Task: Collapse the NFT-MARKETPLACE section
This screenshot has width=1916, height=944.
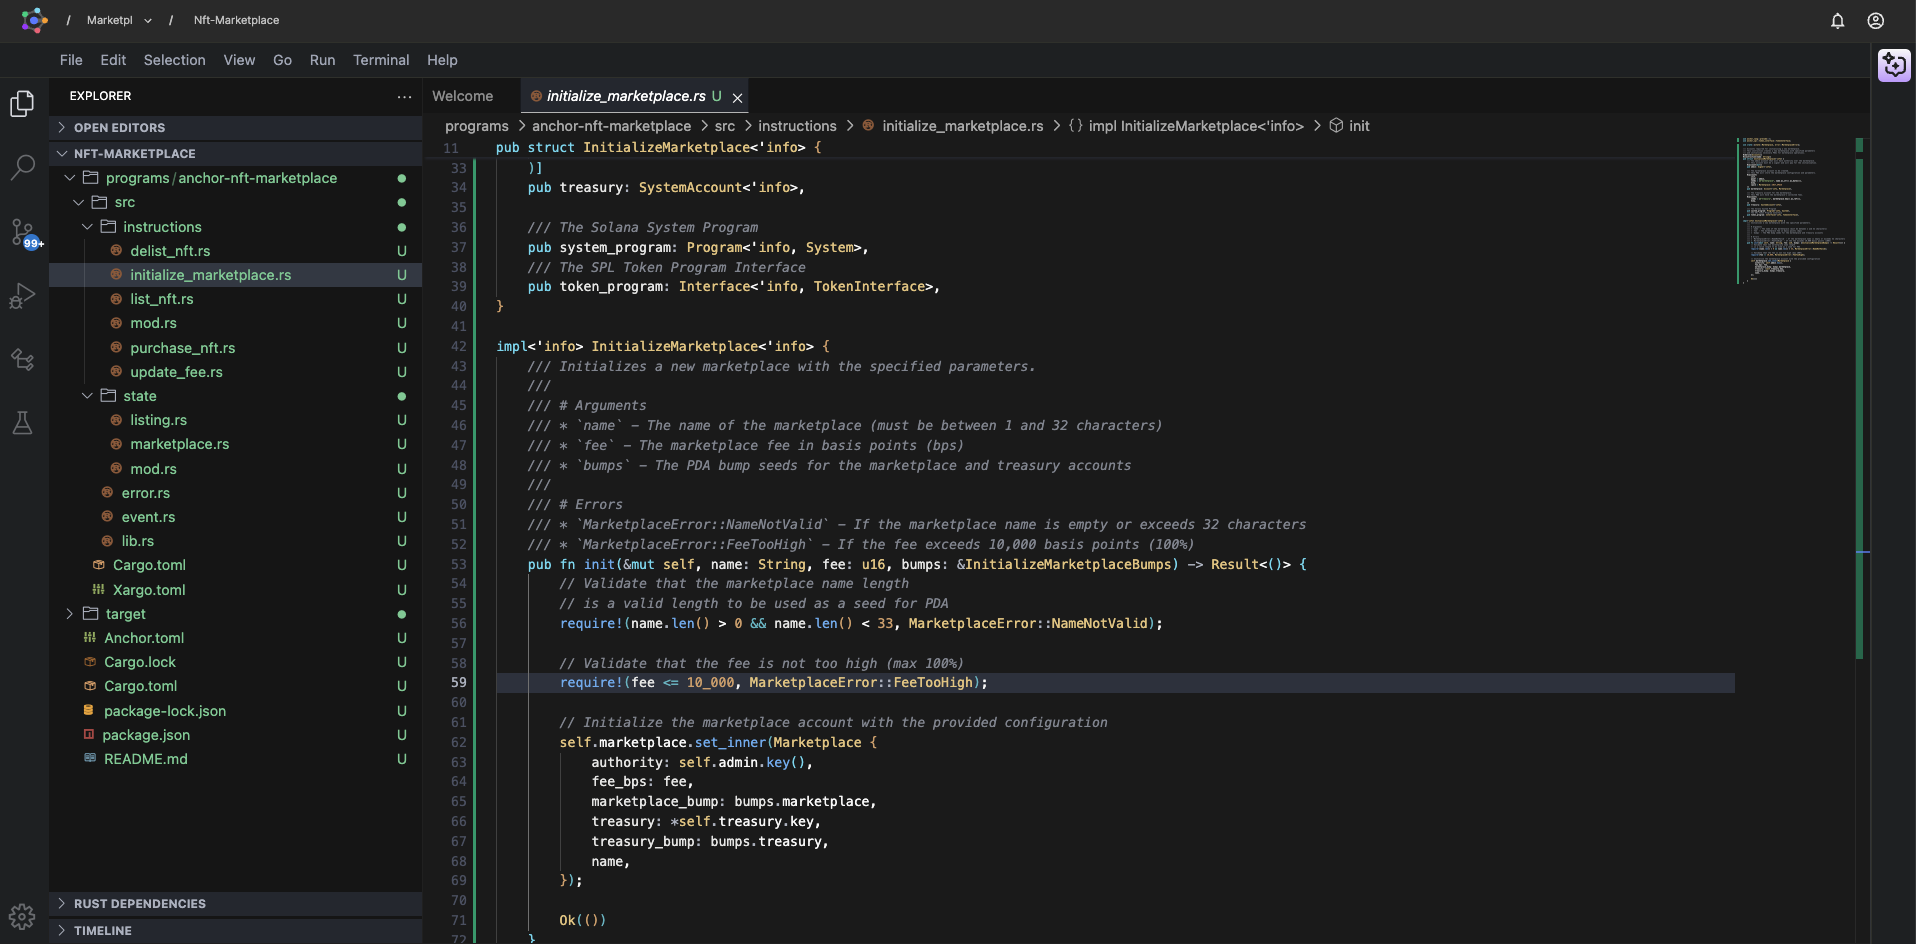Action: [x=235, y=154]
